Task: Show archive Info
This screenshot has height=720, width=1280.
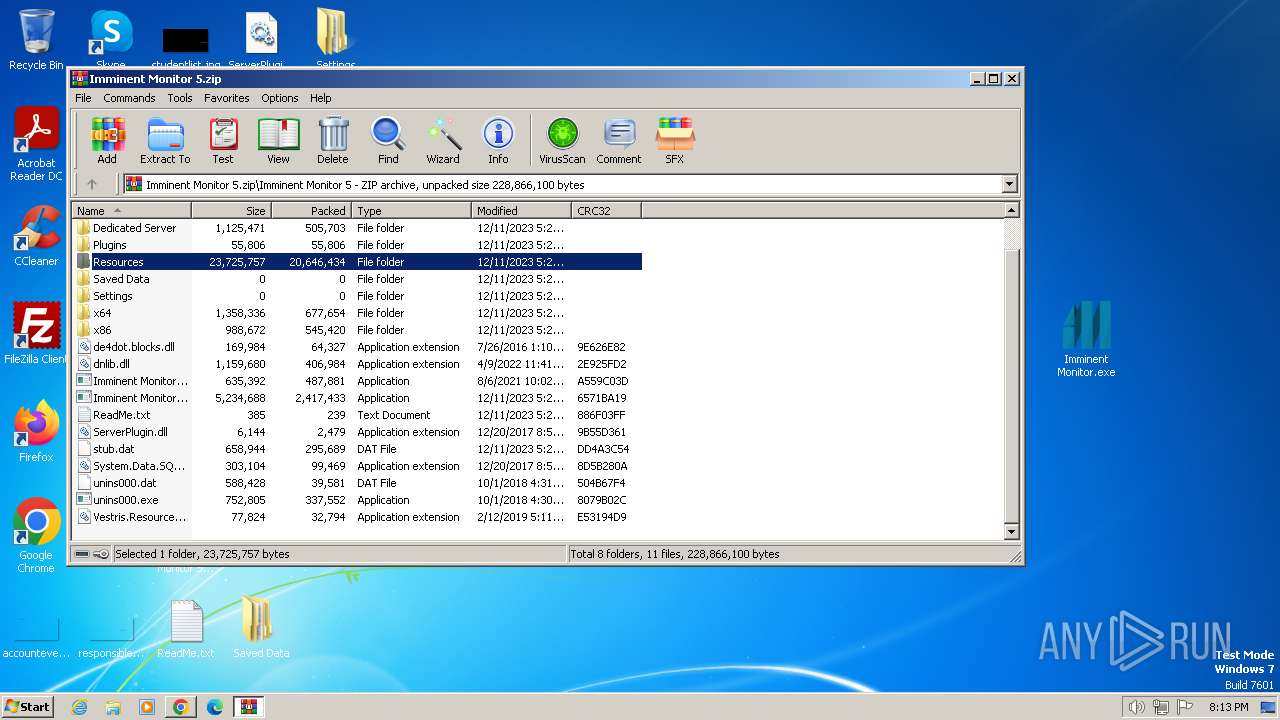Action: tap(498, 140)
